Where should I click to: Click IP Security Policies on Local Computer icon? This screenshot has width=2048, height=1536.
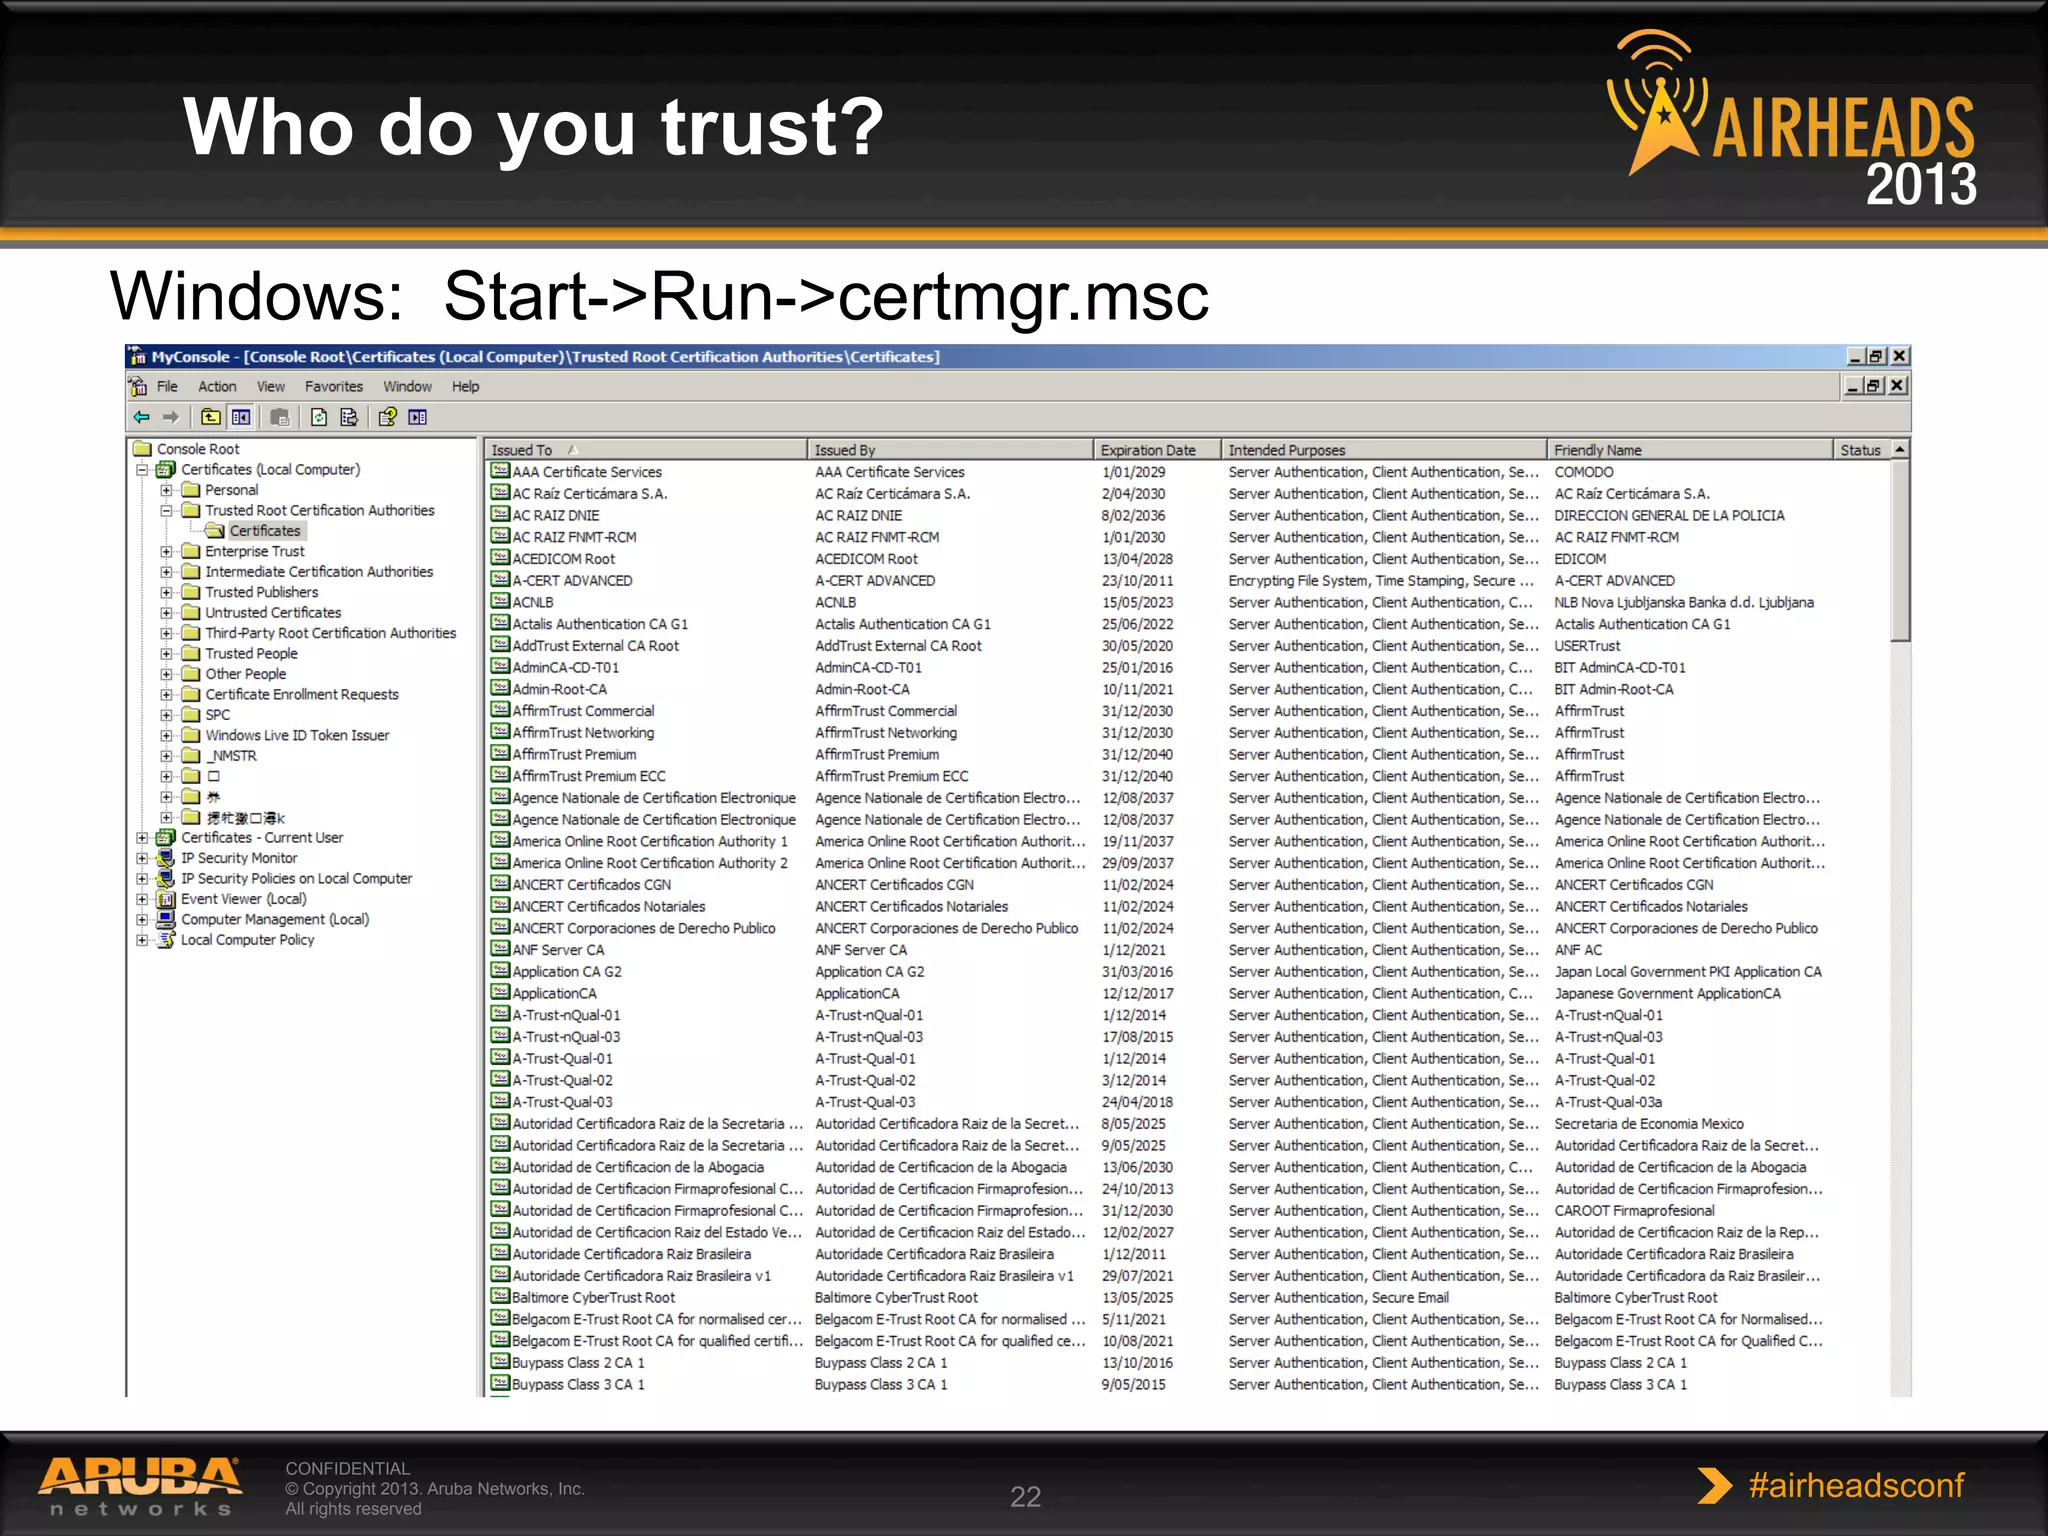pos(166,878)
